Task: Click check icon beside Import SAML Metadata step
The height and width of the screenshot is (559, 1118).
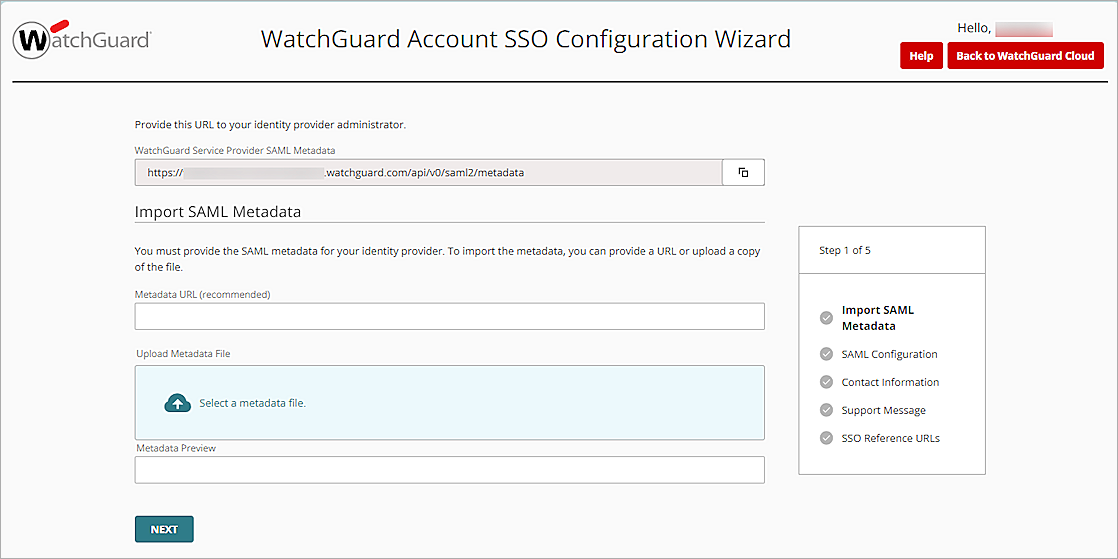Action: pos(826,318)
